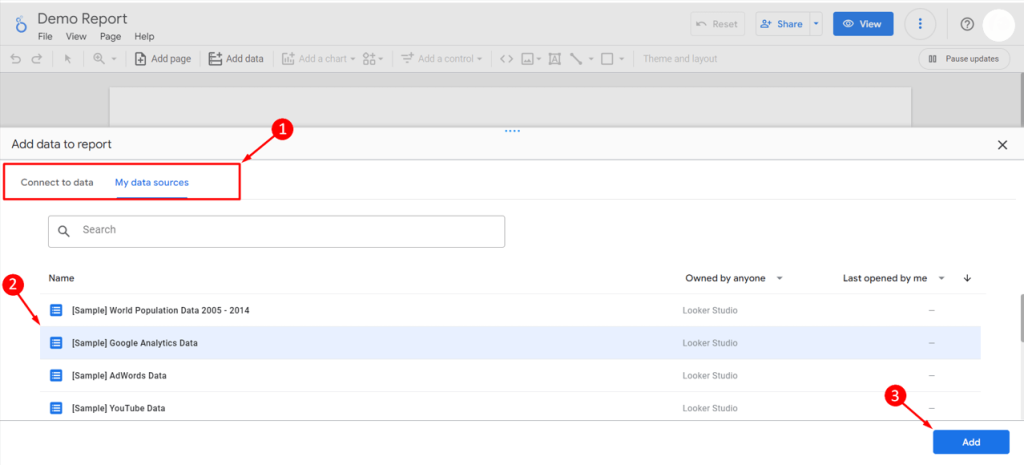
Task: Open the zoom magnifier tool
Action: pyautogui.click(x=99, y=59)
